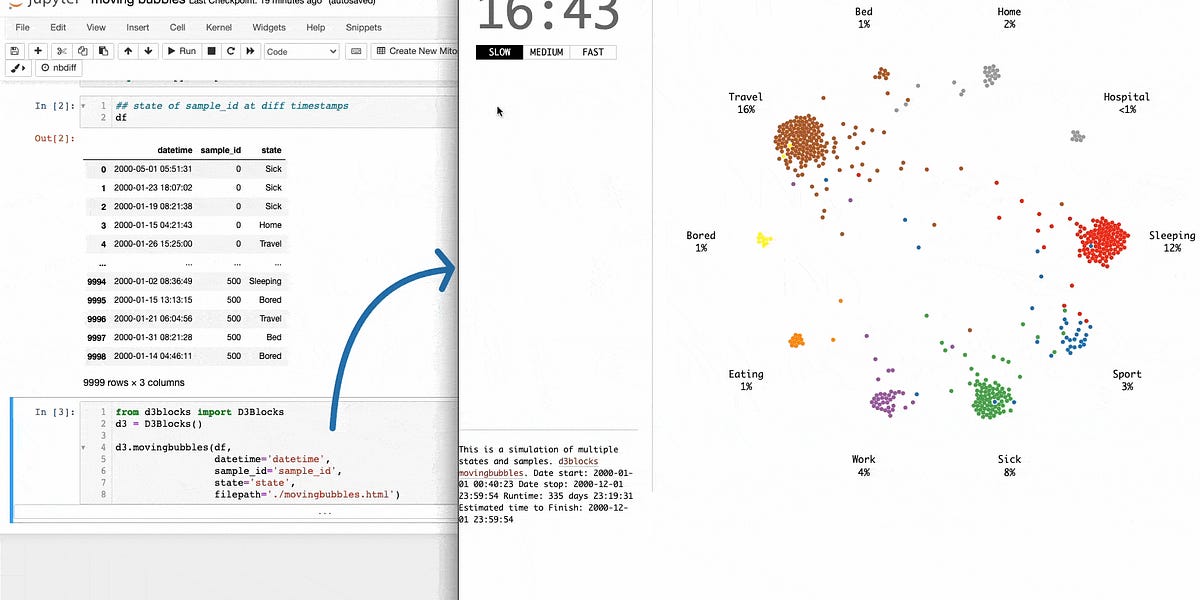Click the '2000-01-26 15:25:00' table cell

click(153, 244)
